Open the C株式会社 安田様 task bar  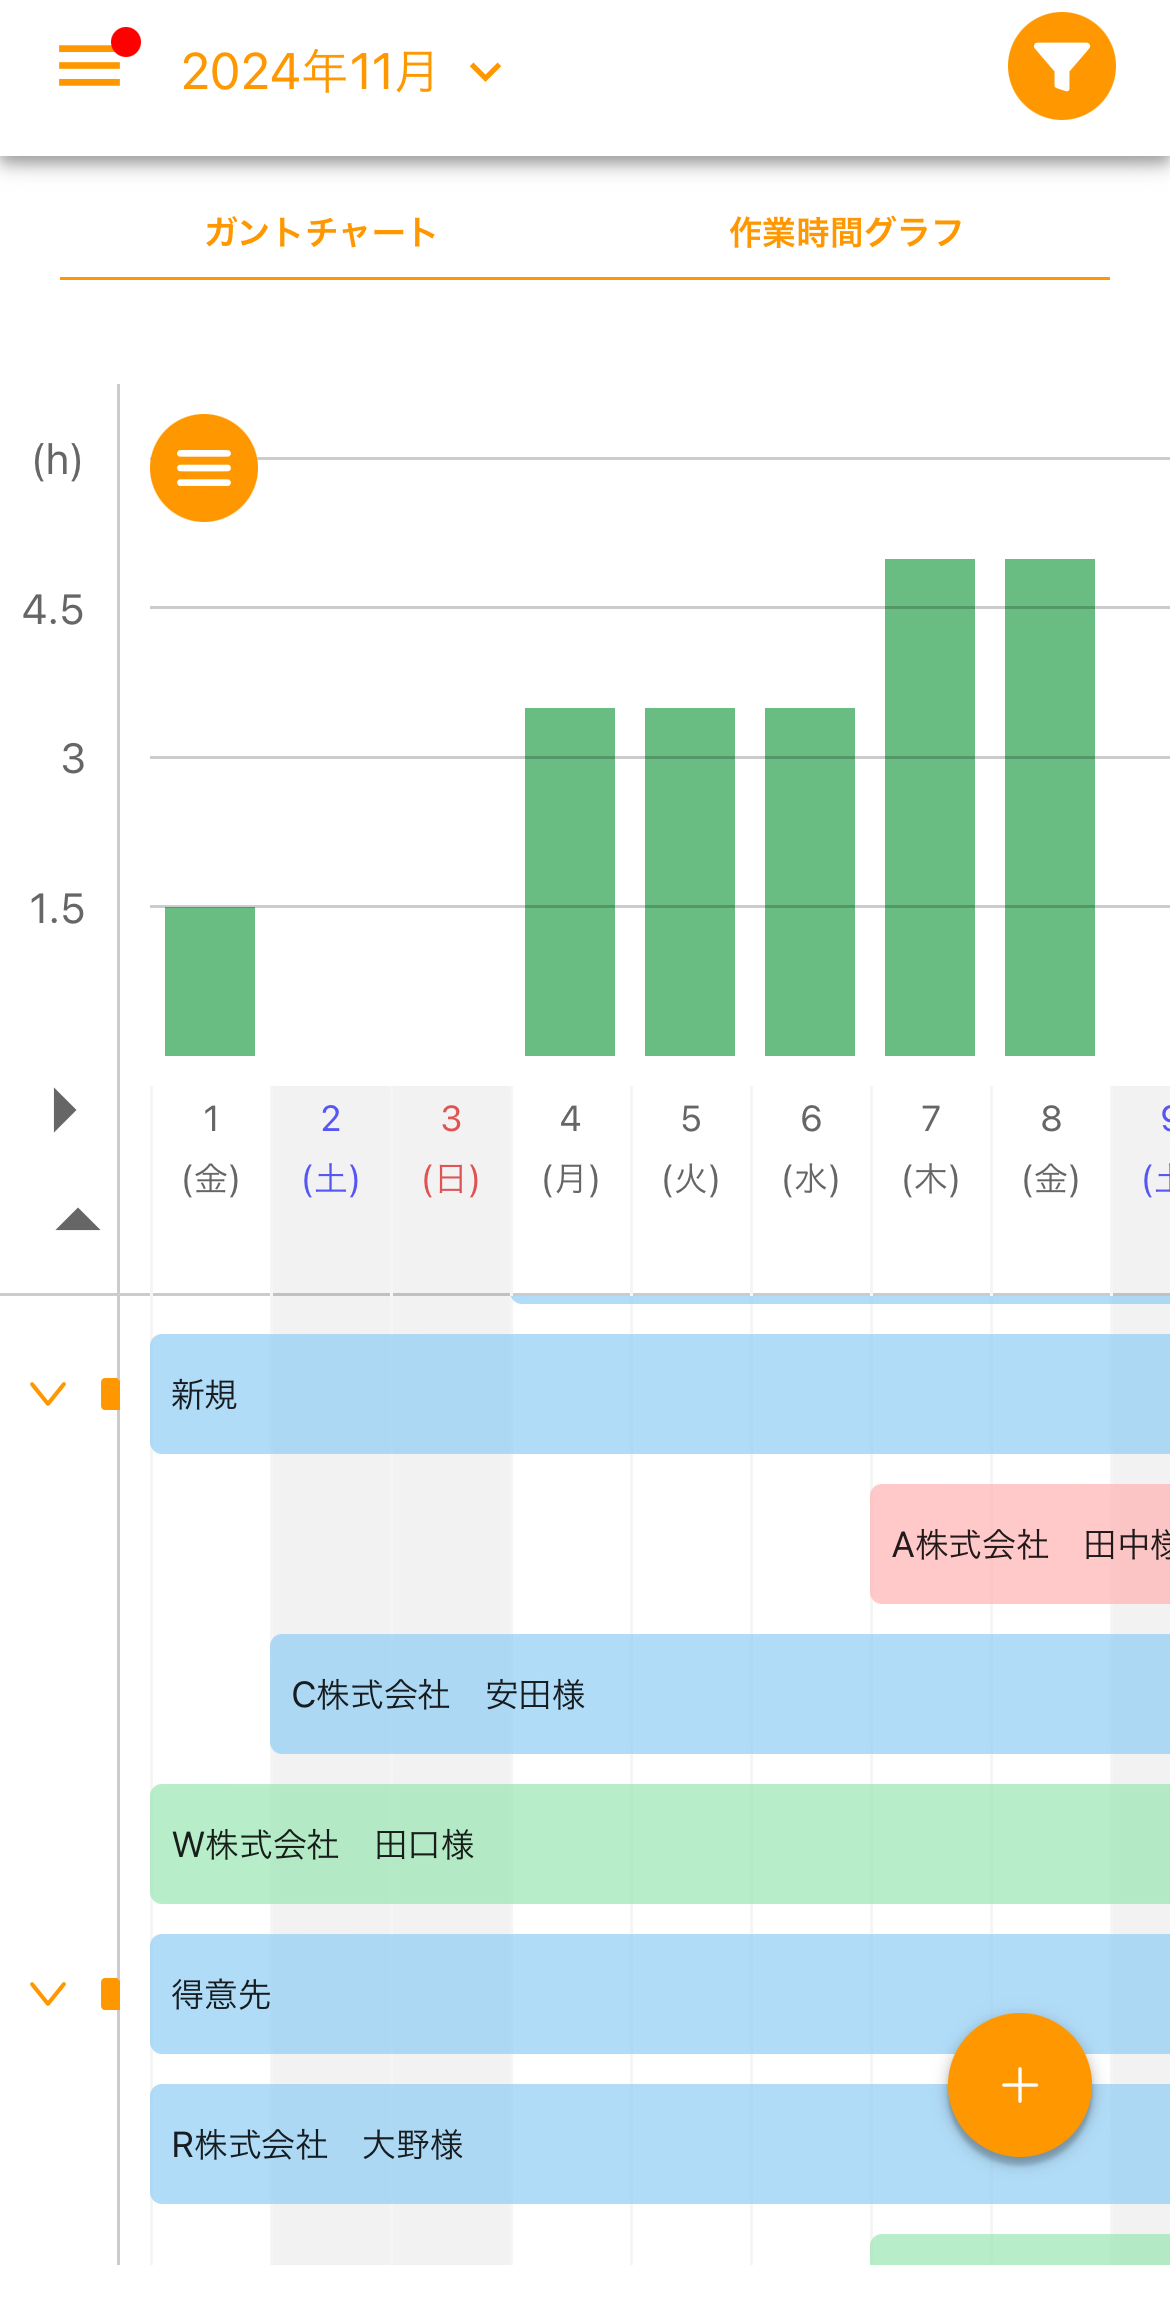tap(700, 1694)
